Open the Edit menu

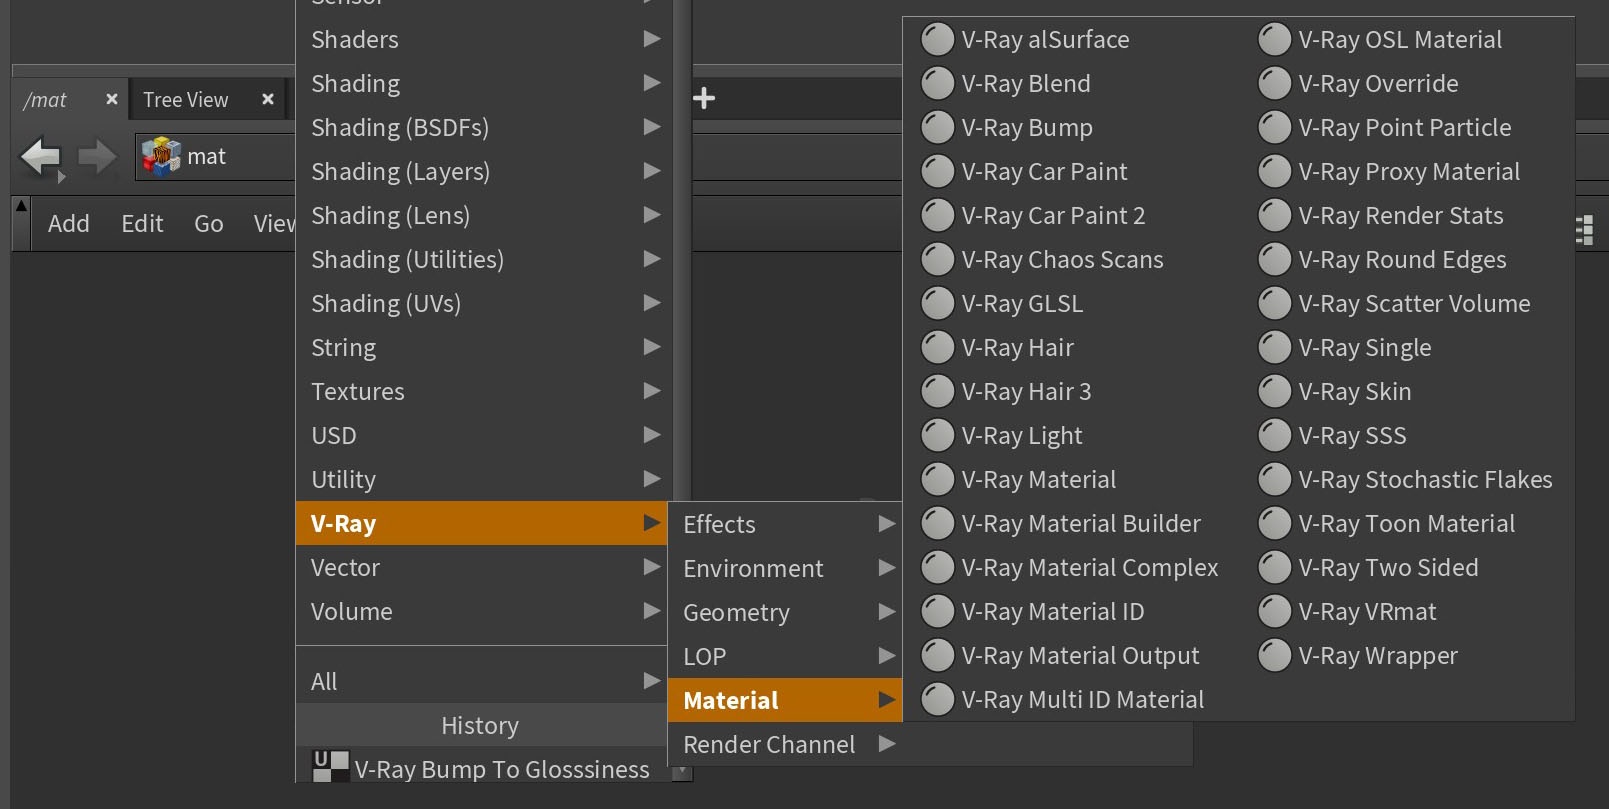point(142,224)
